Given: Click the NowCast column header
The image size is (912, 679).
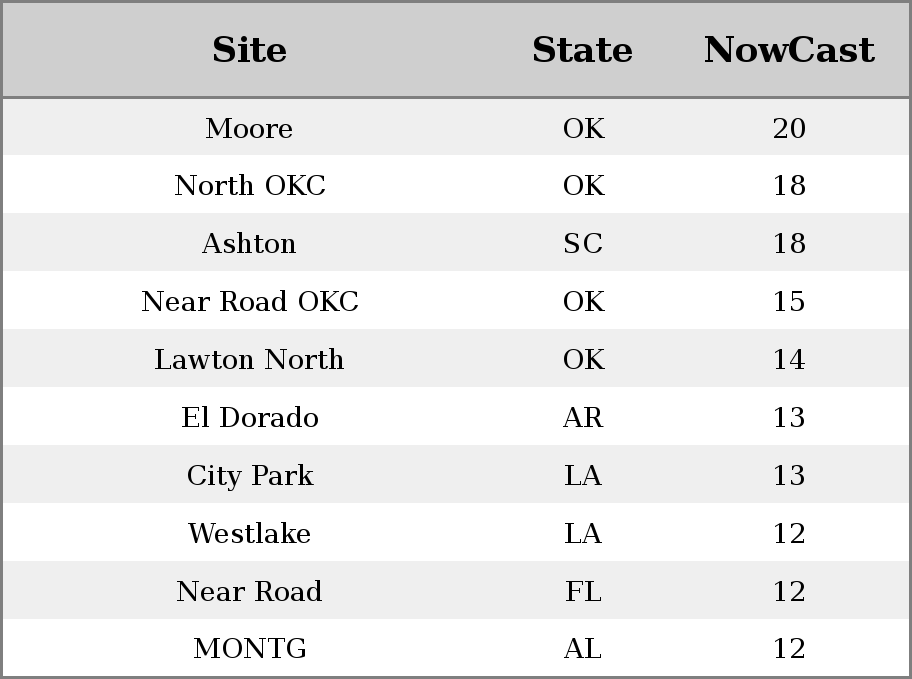Looking at the screenshot, I should tap(789, 50).
